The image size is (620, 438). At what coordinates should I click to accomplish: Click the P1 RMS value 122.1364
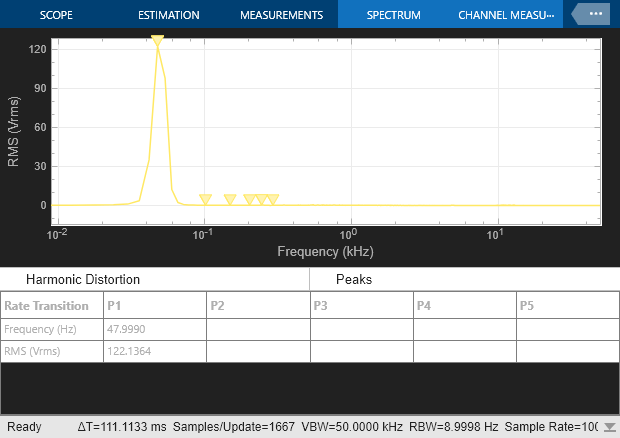[x=127, y=351]
